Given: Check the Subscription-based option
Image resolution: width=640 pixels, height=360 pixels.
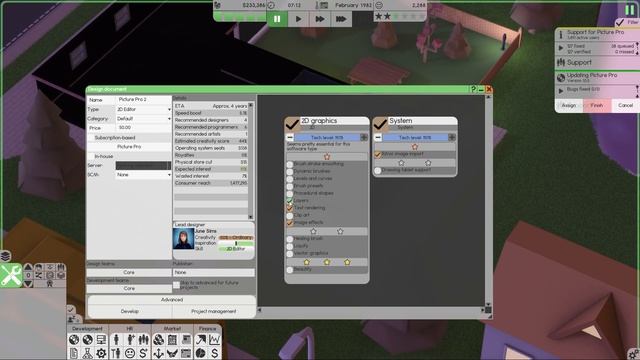Looking at the screenshot, I should point(91,138).
